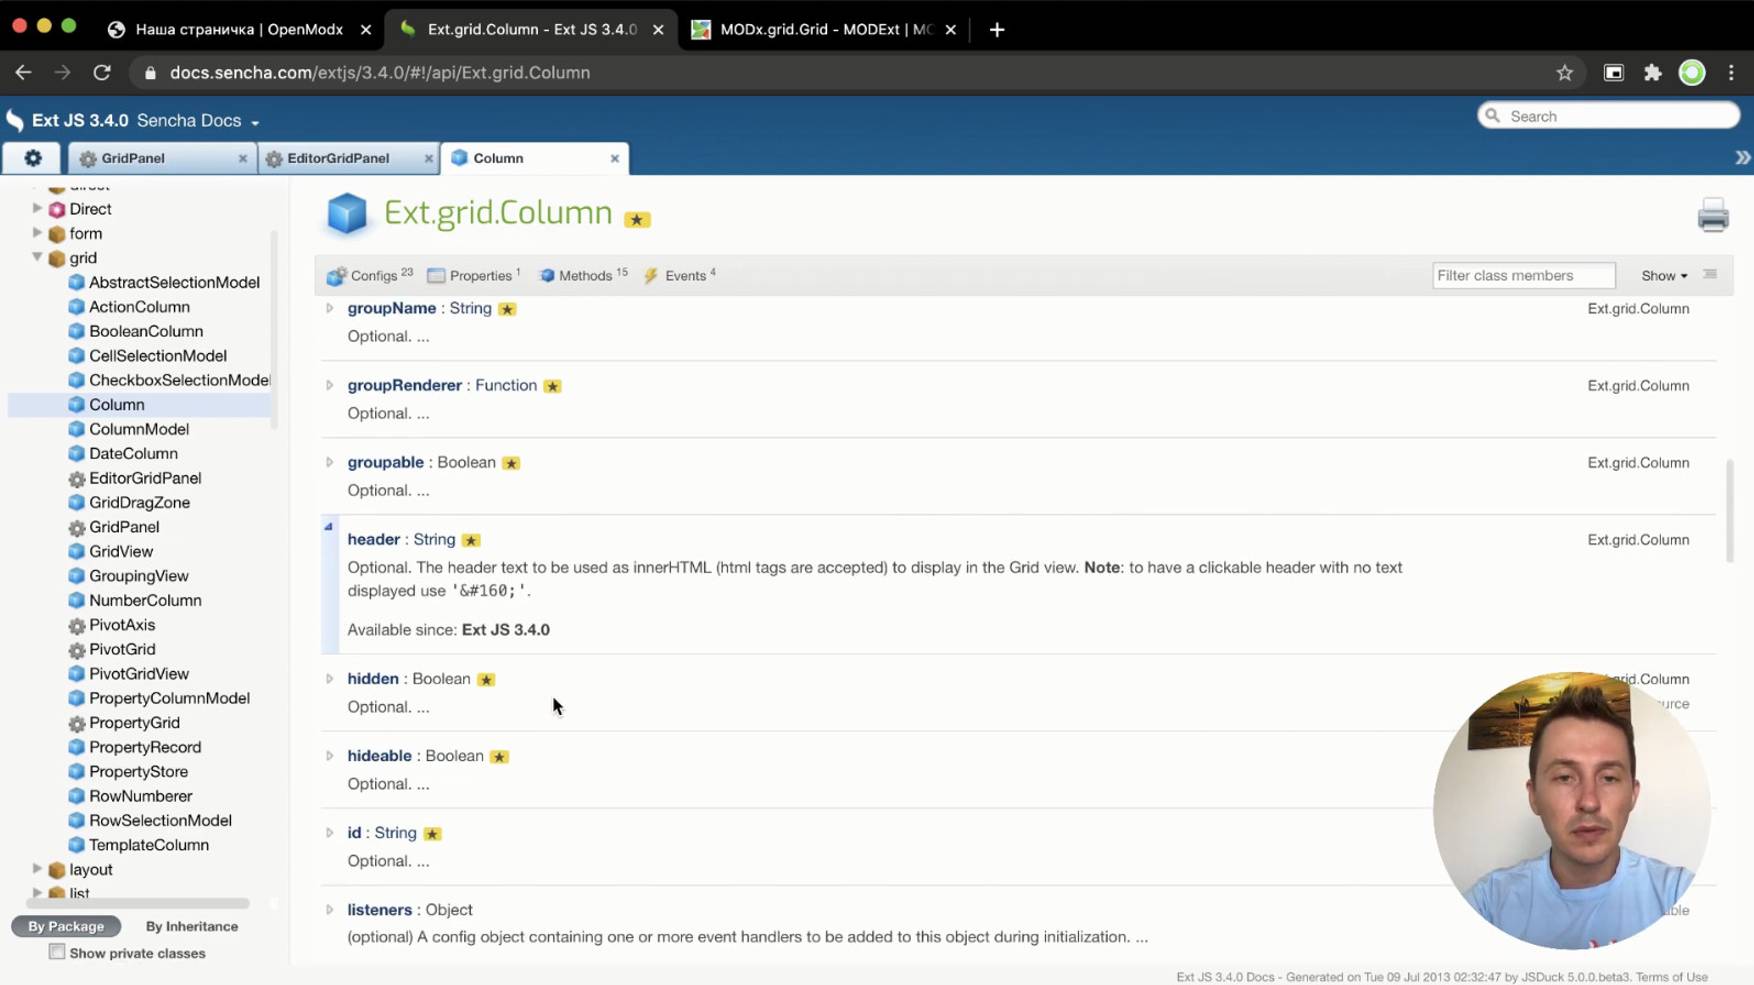The image size is (1754, 985).
Task: Expand the listeners config entry
Action: coord(329,909)
